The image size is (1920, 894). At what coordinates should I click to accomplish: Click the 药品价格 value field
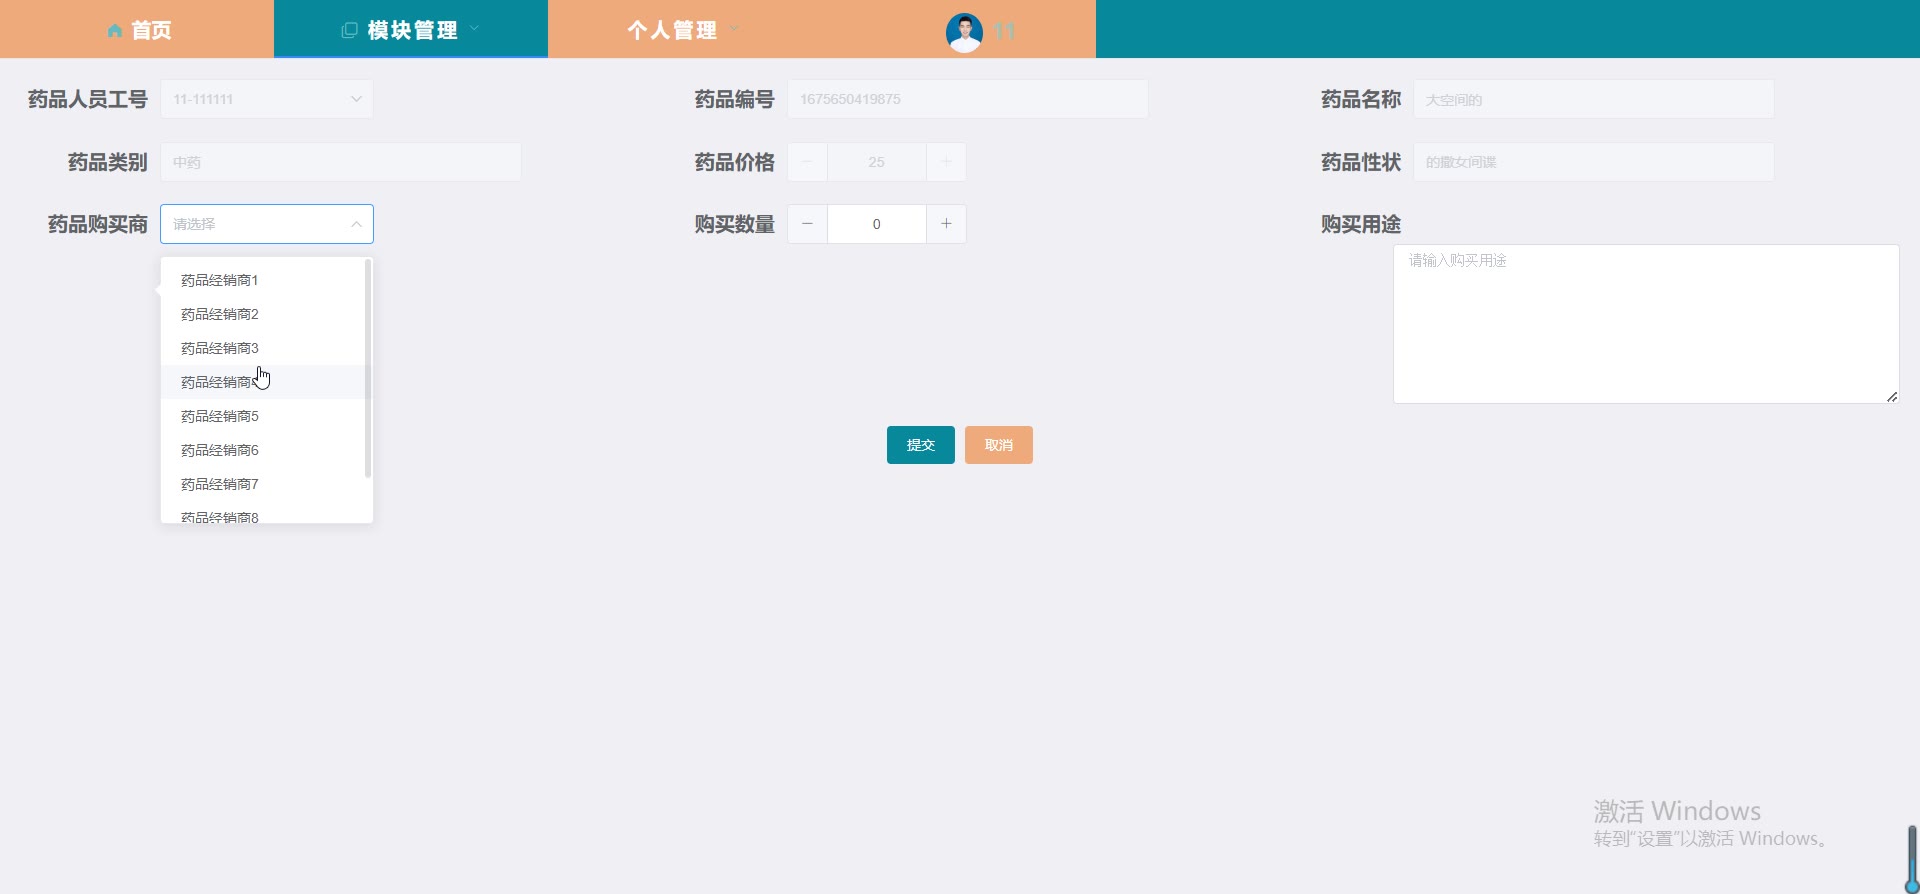876,162
